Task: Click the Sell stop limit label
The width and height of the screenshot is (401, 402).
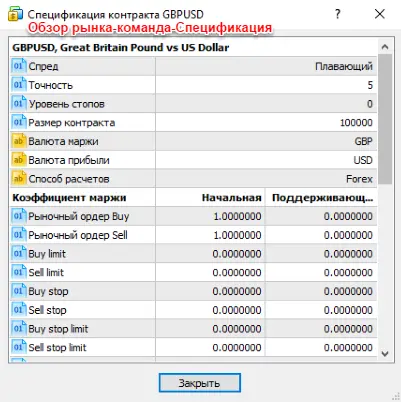Action: point(57,348)
